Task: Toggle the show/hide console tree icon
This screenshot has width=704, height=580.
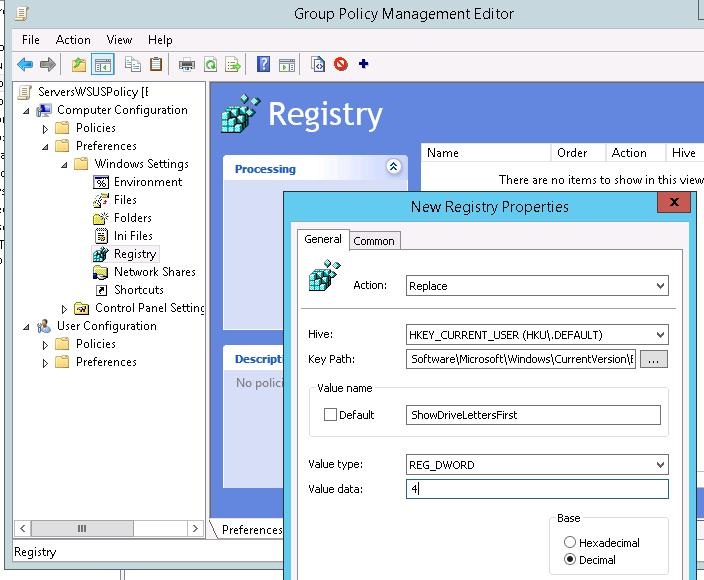Action: point(102,65)
